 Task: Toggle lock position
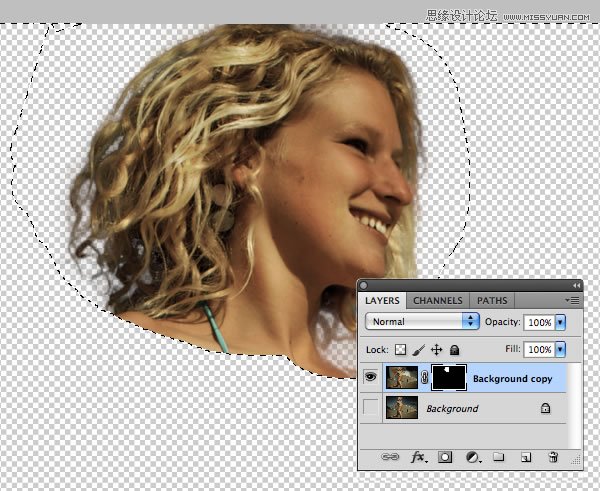[436, 351]
